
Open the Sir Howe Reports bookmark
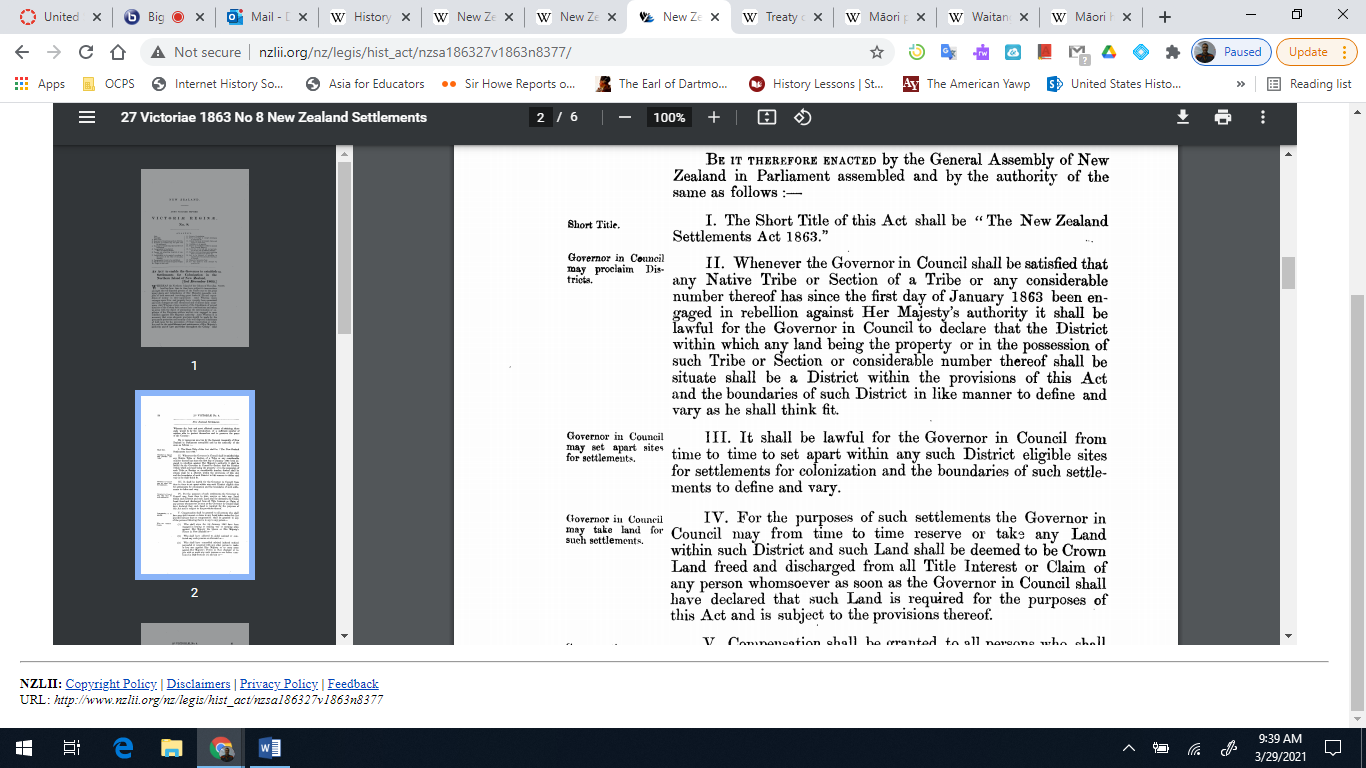508,84
